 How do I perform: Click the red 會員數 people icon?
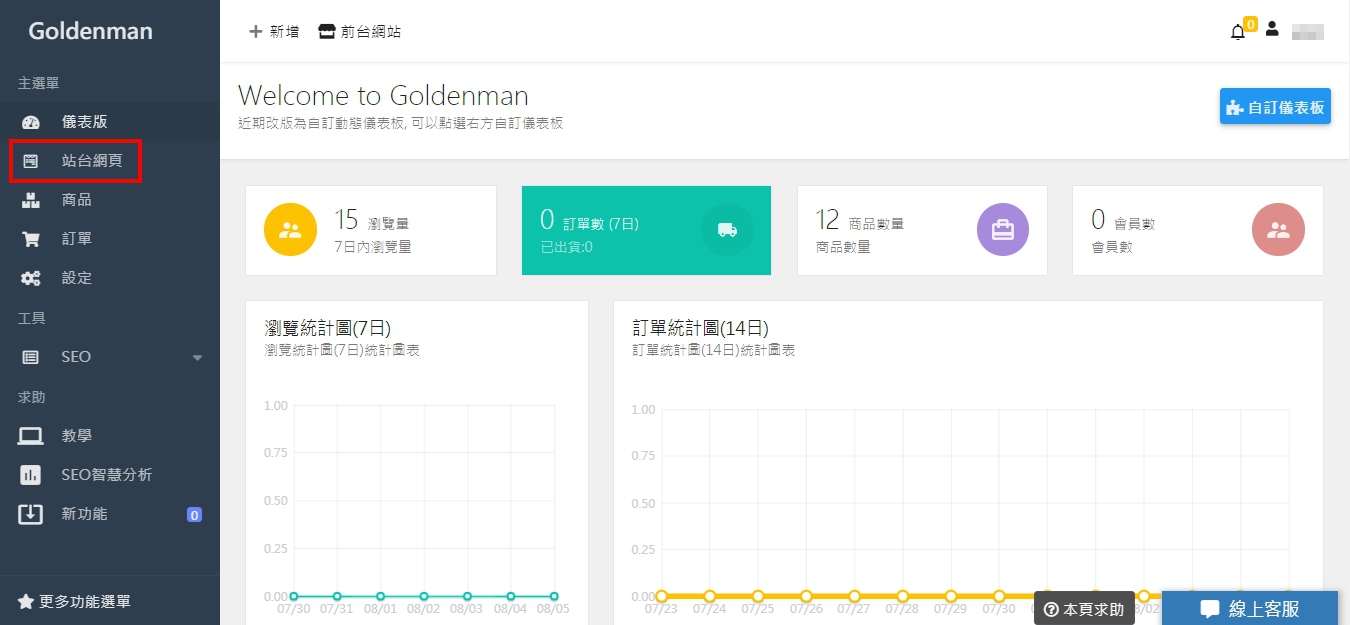point(1278,230)
